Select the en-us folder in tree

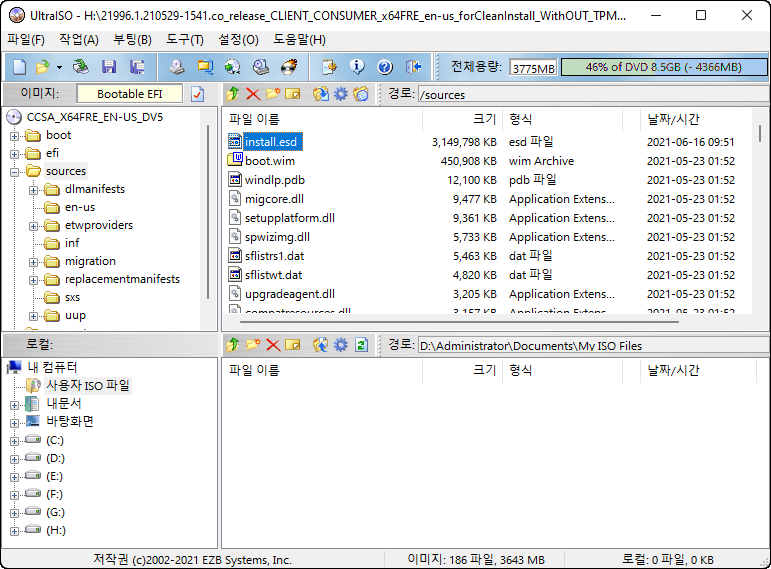[x=80, y=207]
